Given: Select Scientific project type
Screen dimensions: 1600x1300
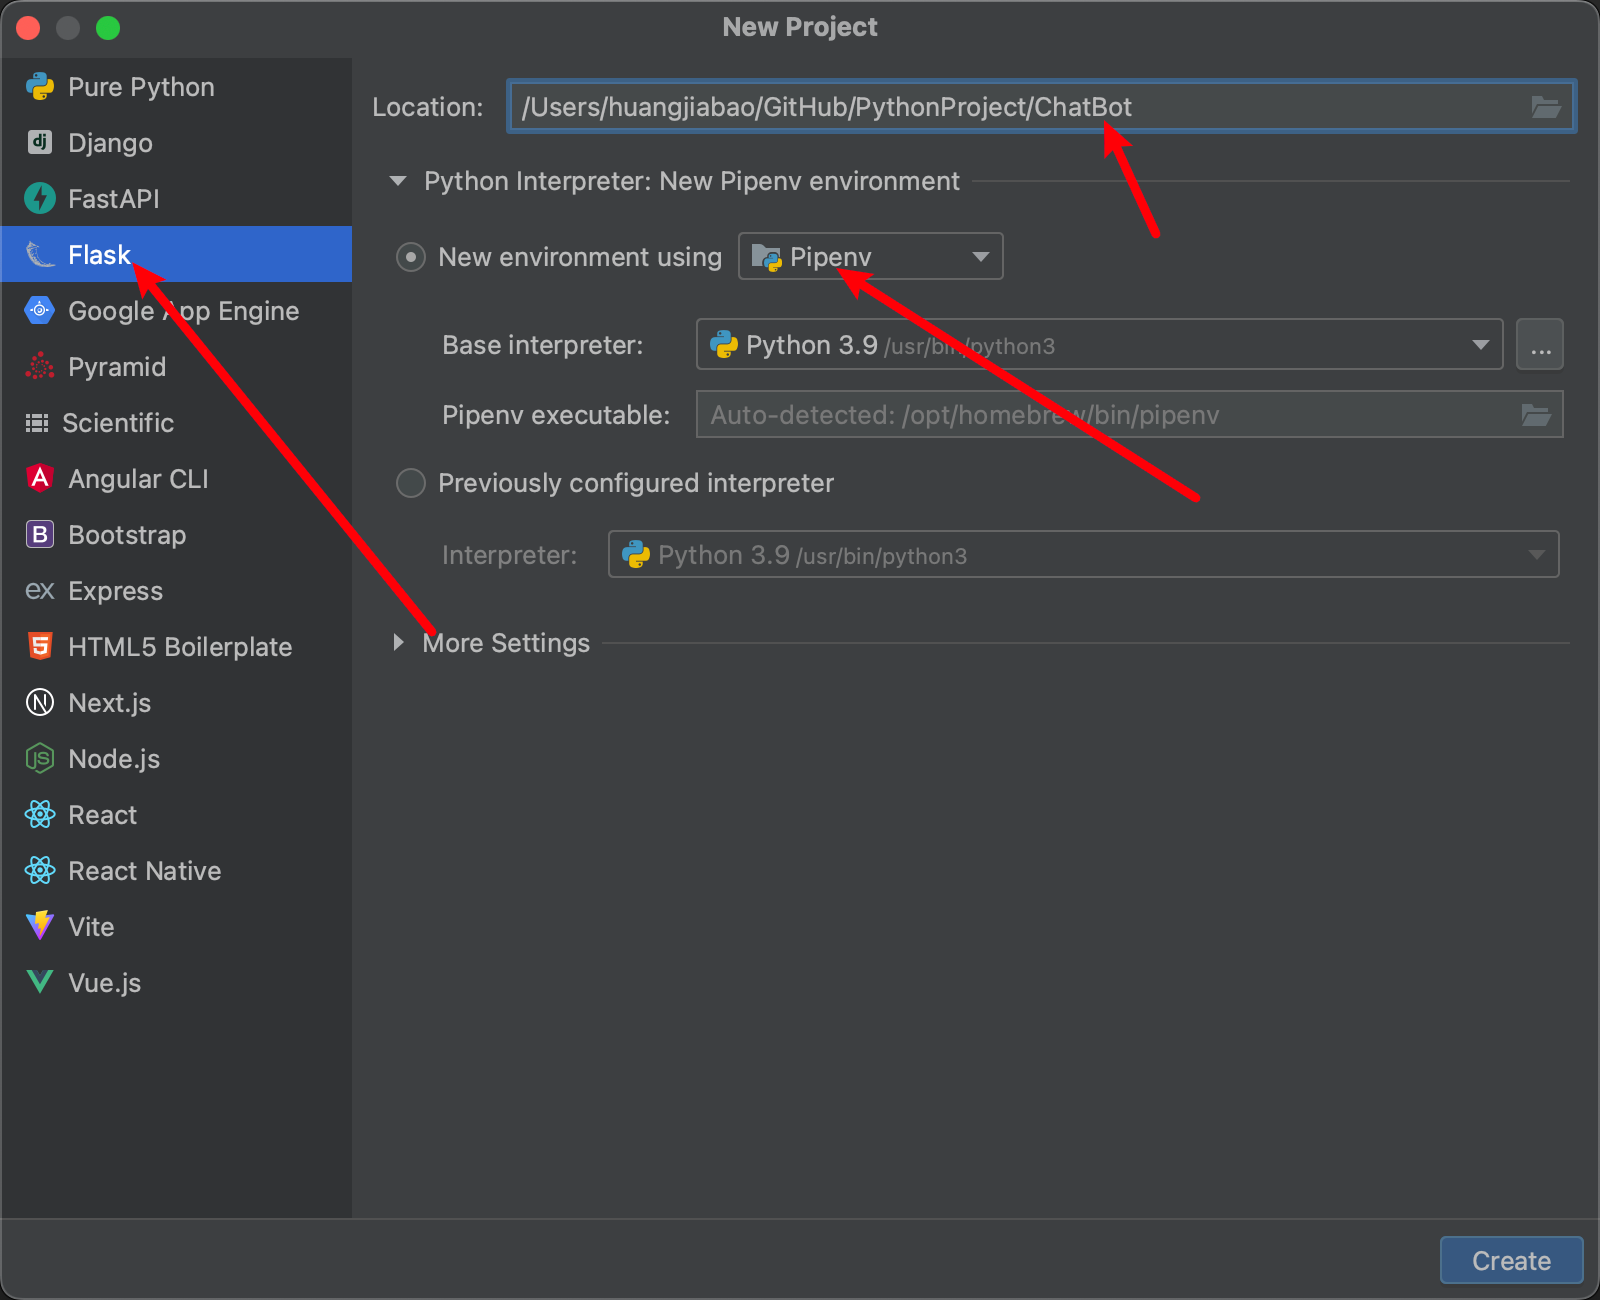Looking at the screenshot, I should [176, 423].
